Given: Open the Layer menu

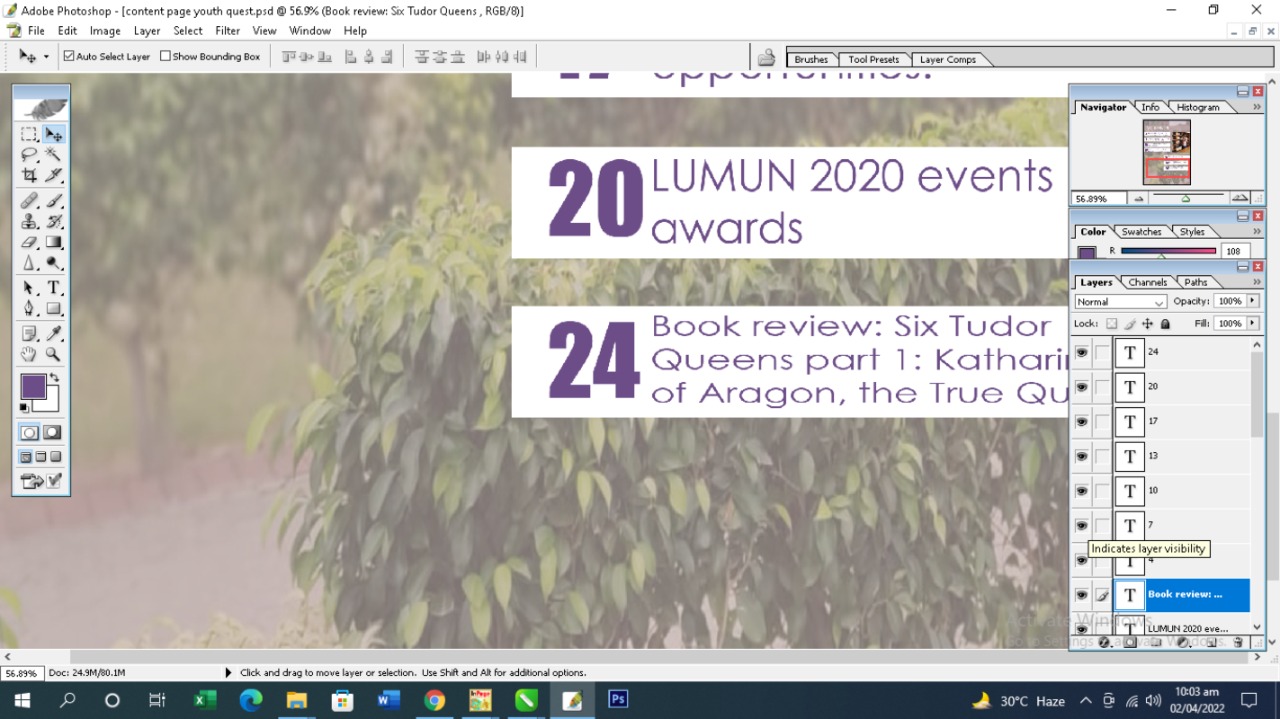Looking at the screenshot, I should point(147,31).
